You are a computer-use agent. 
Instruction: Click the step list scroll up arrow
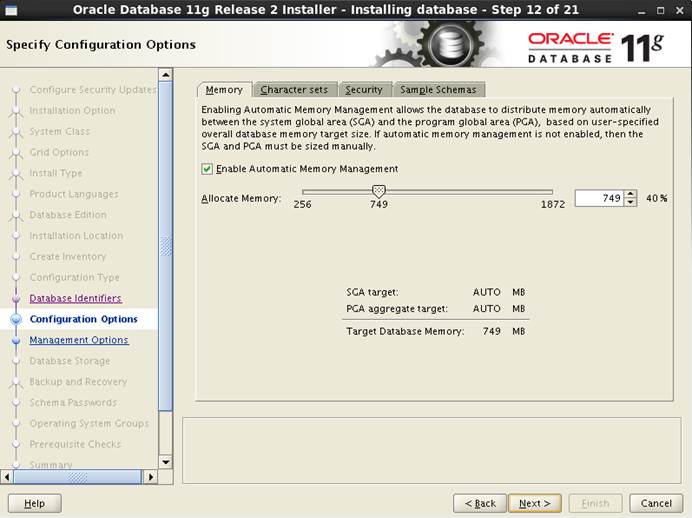coord(165,75)
